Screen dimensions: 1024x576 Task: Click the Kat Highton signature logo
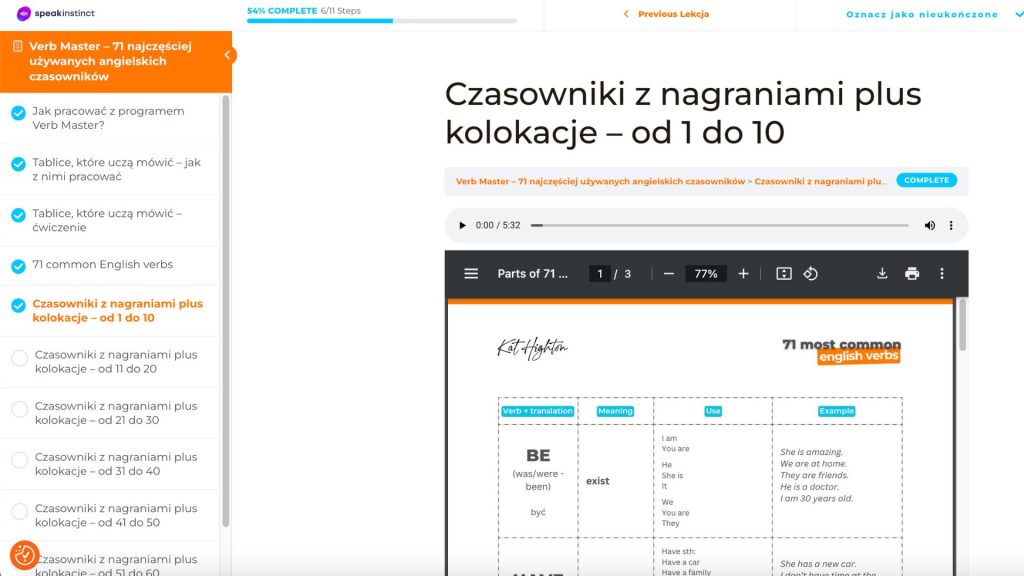coord(532,348)
